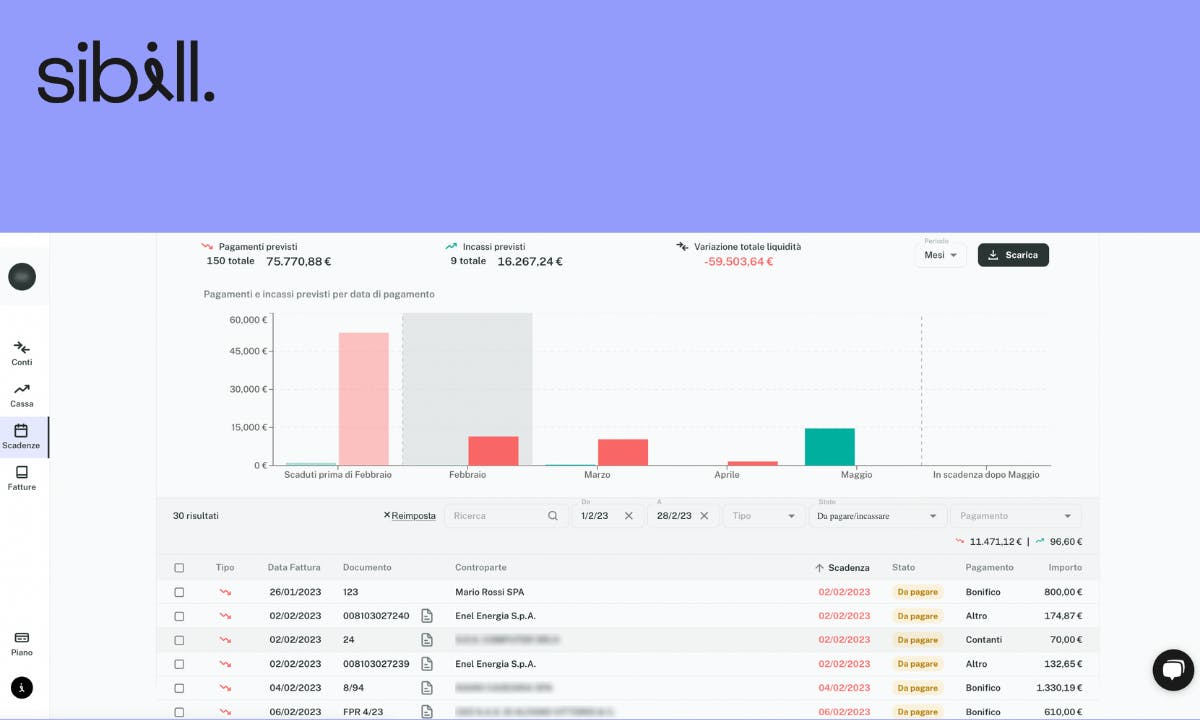The height and width of the screenshot is (720, 1200).
Task: Sort by the Importo column header
Action: click(1065, 568)
